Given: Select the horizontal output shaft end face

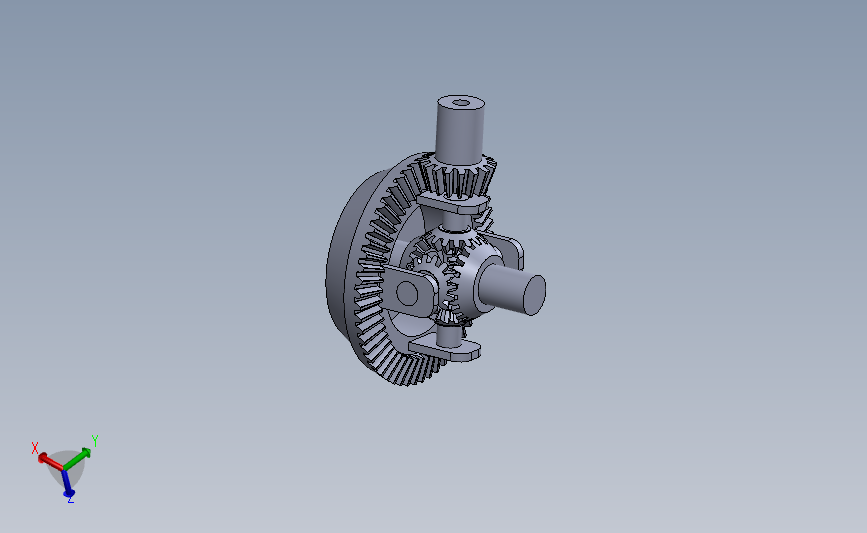Looking at the screenshot, I should point(534,295).
